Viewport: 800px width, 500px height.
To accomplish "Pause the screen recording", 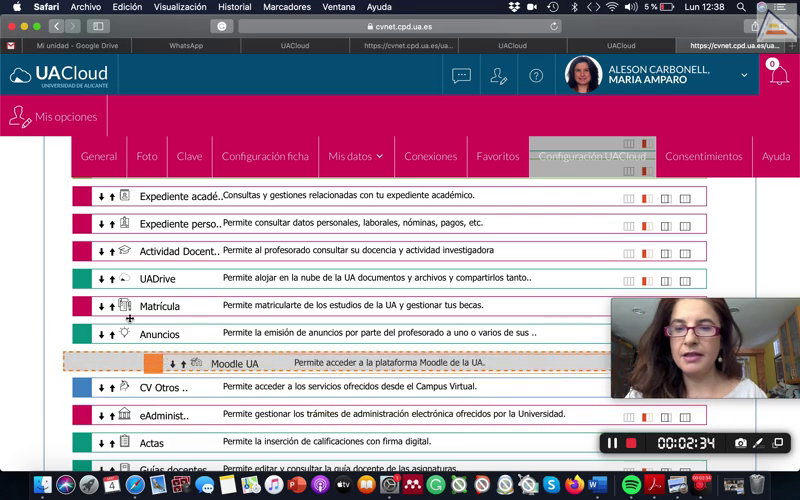I will click(x=612, y=443).
